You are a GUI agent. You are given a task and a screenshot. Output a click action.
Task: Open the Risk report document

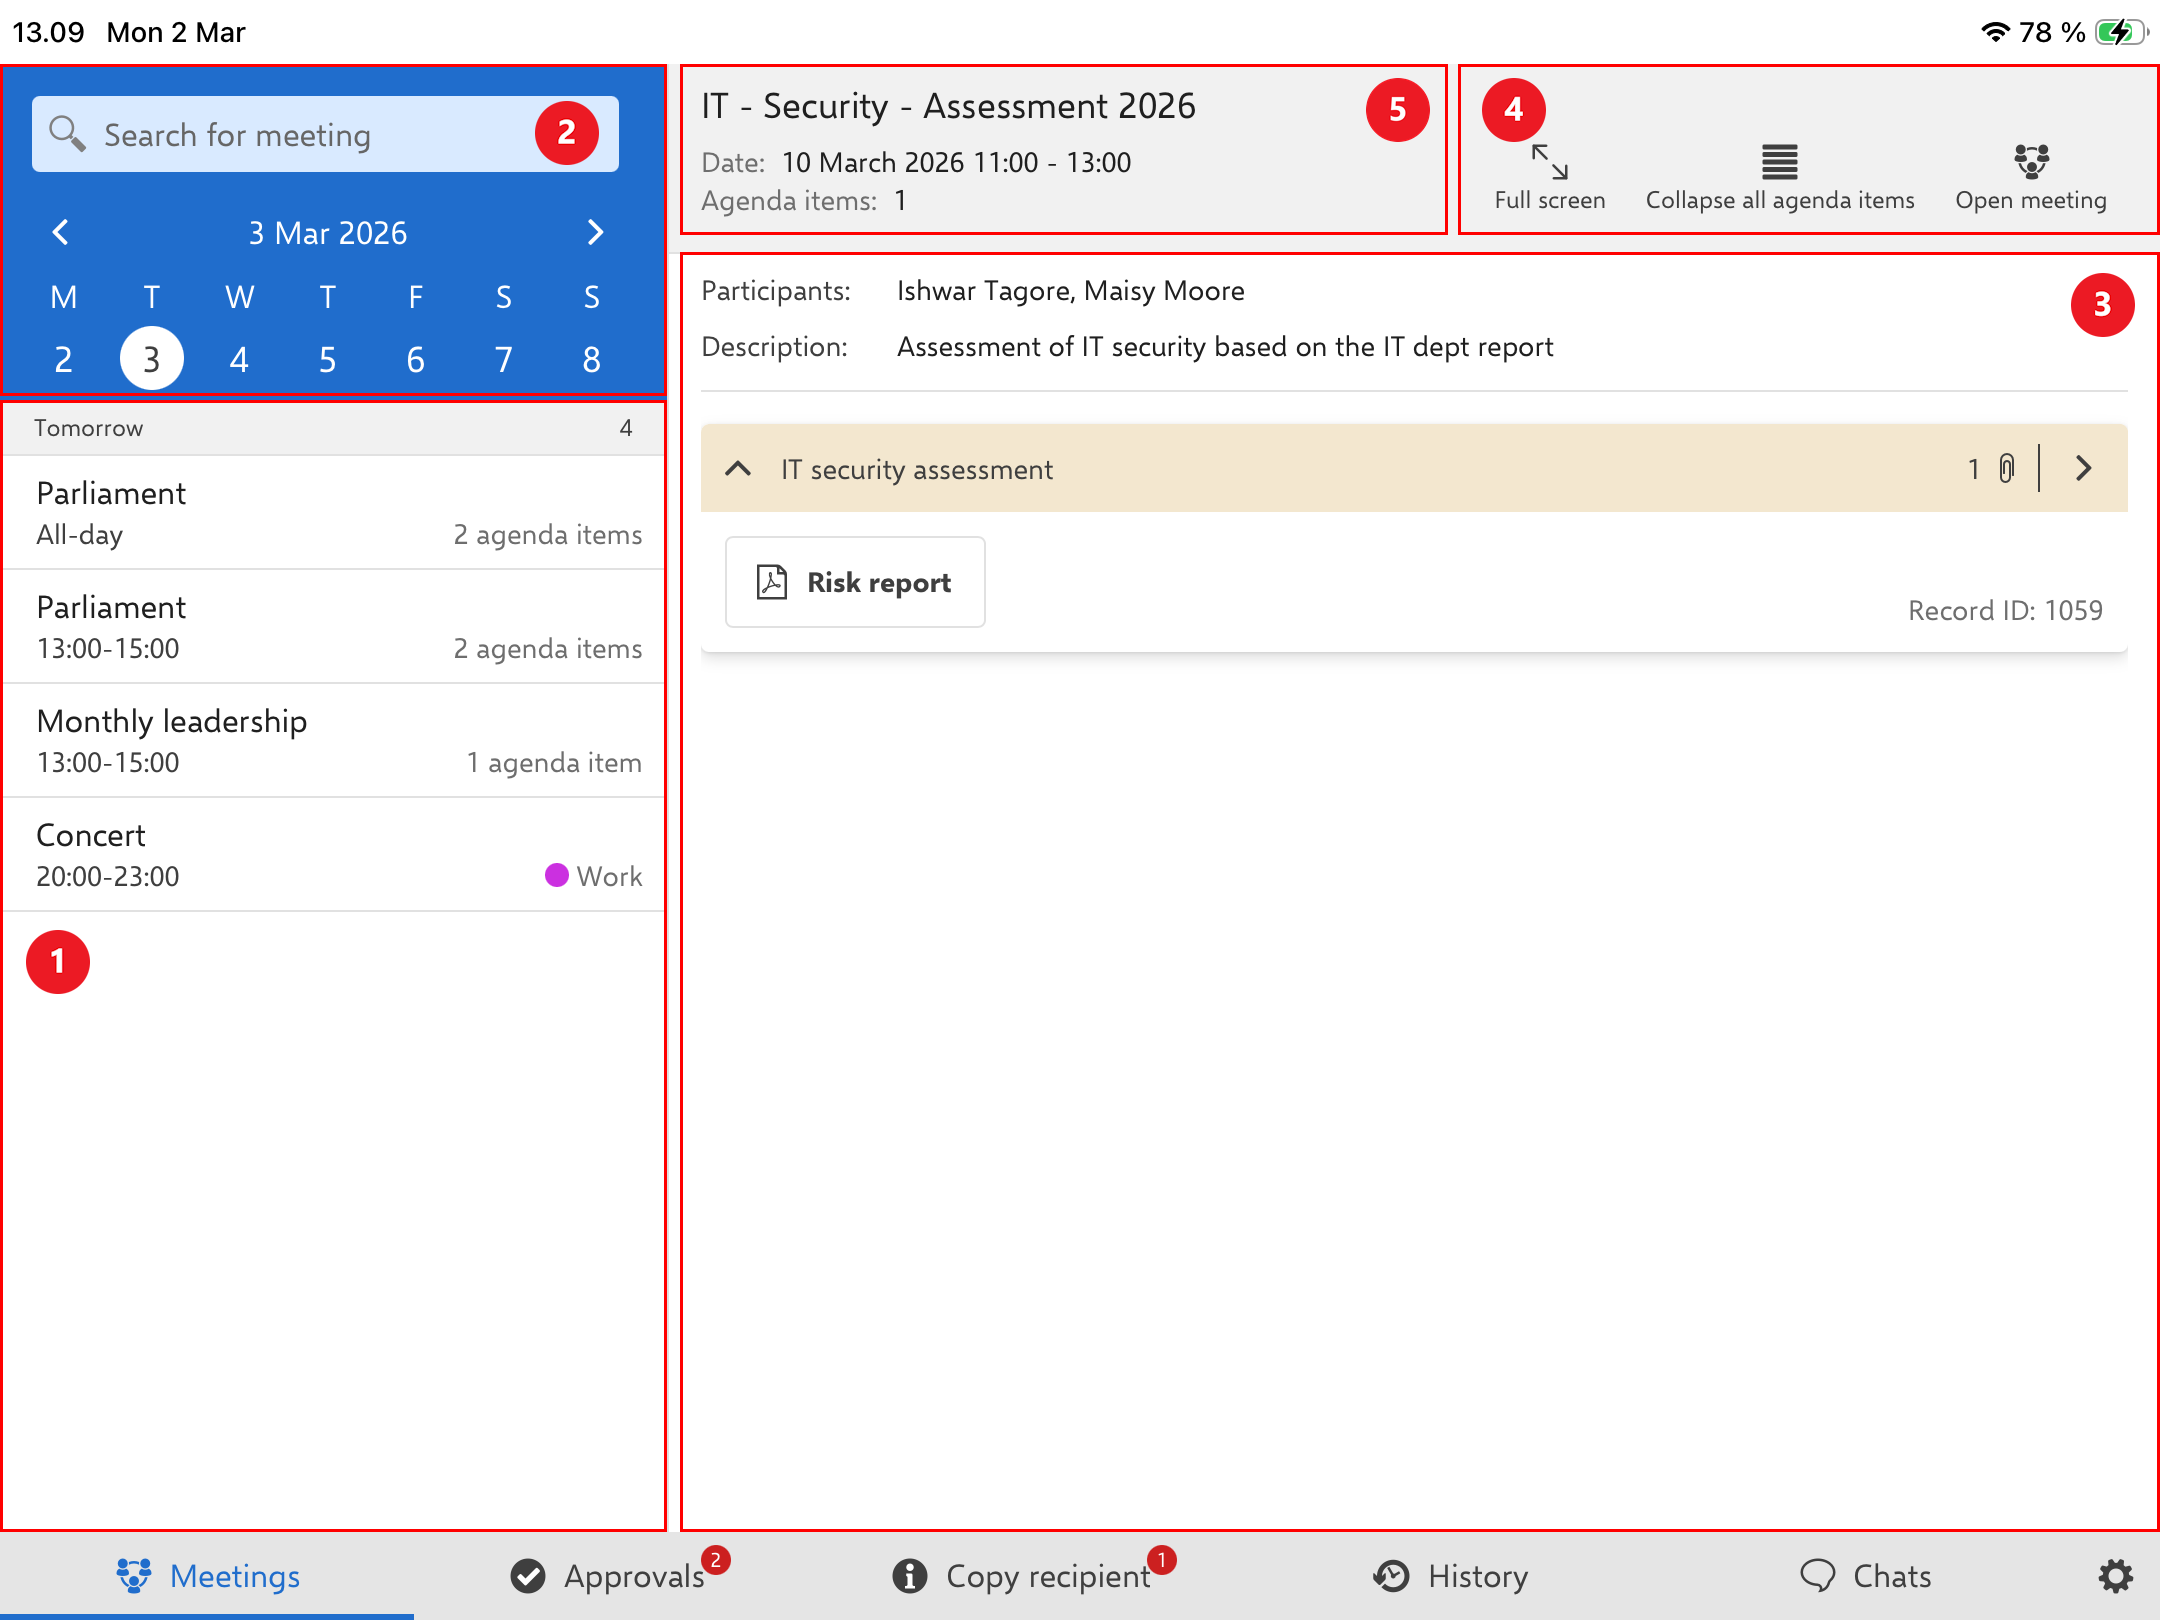tap(855, 582)
